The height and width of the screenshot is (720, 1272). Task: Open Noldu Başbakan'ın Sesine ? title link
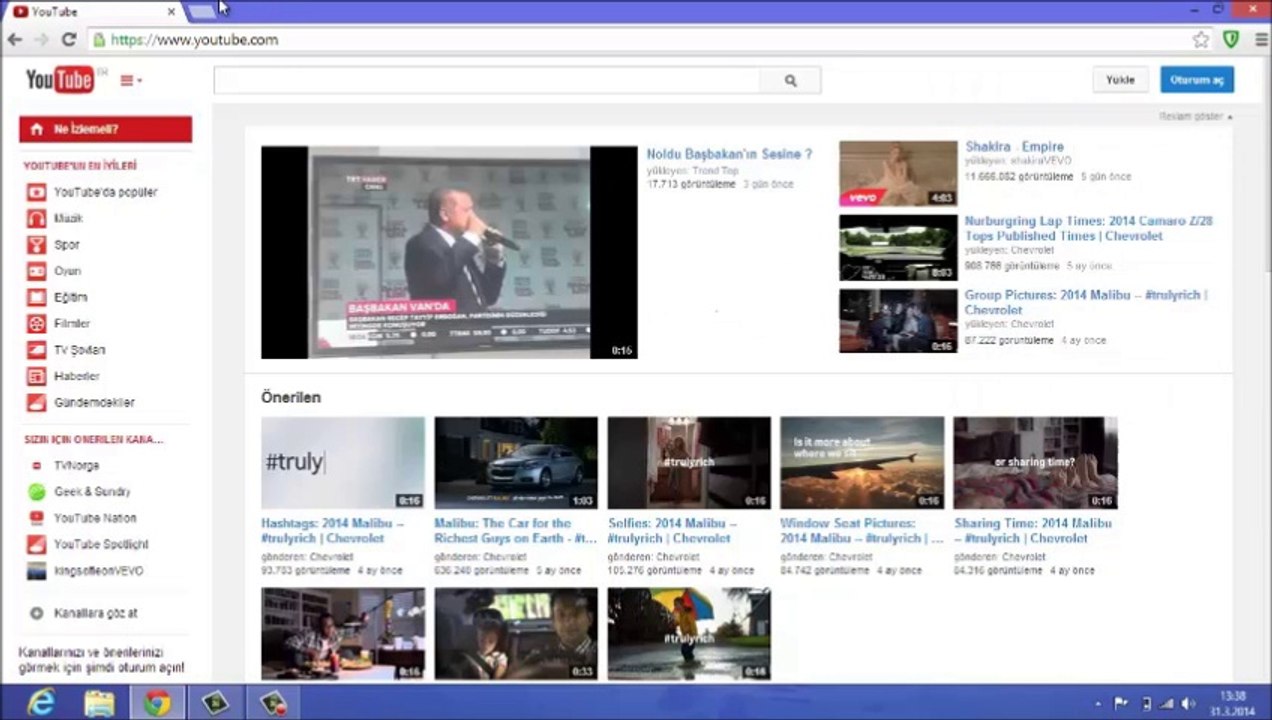click(x=729, y=154)
